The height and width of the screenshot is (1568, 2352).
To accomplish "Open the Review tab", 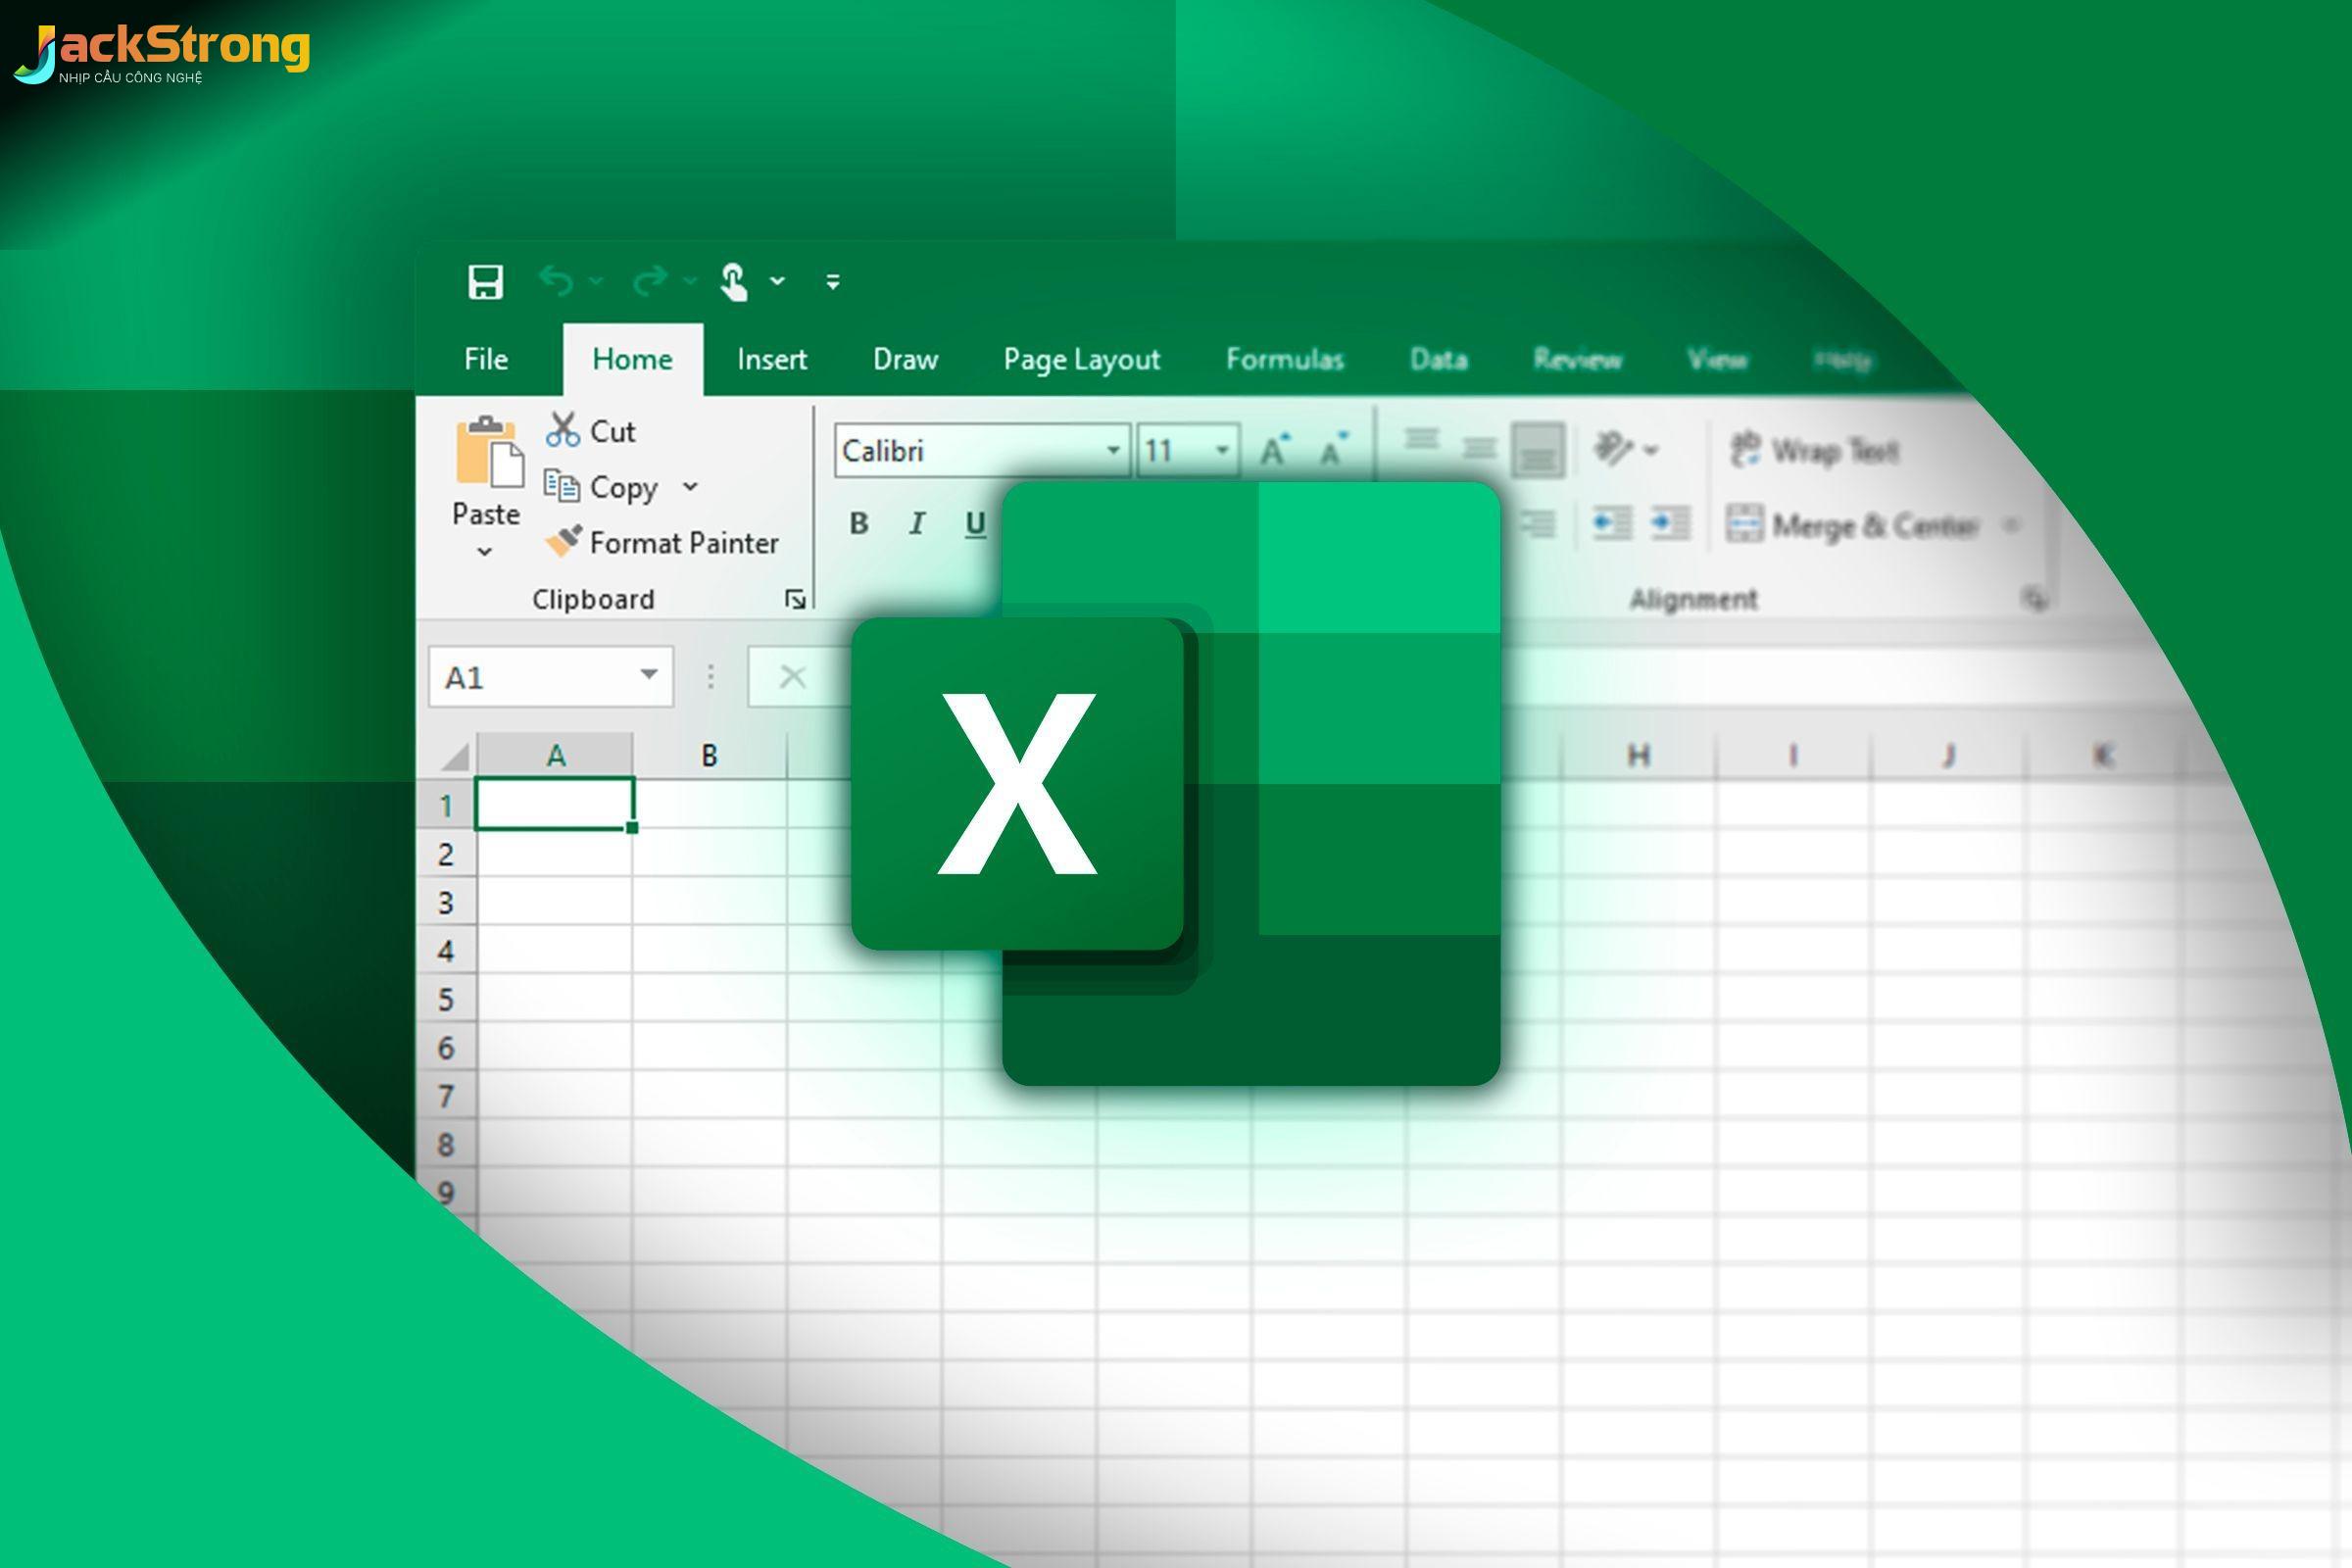I will pyautogui.click(x=1578, y=359).
